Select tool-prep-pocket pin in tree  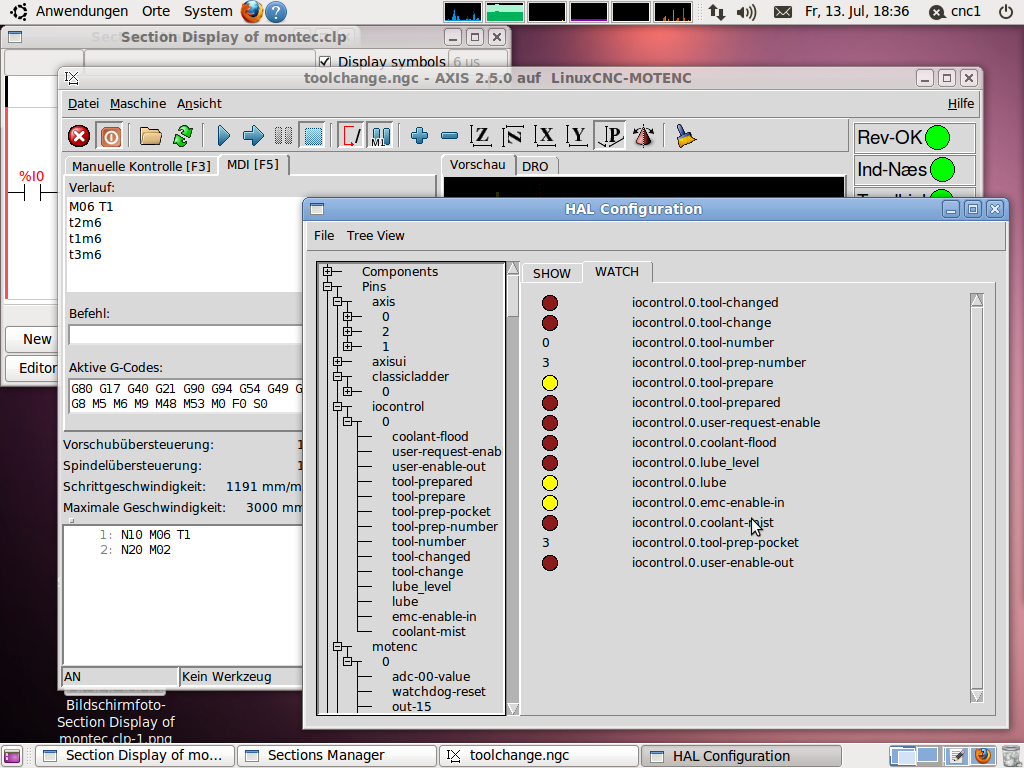441,511
